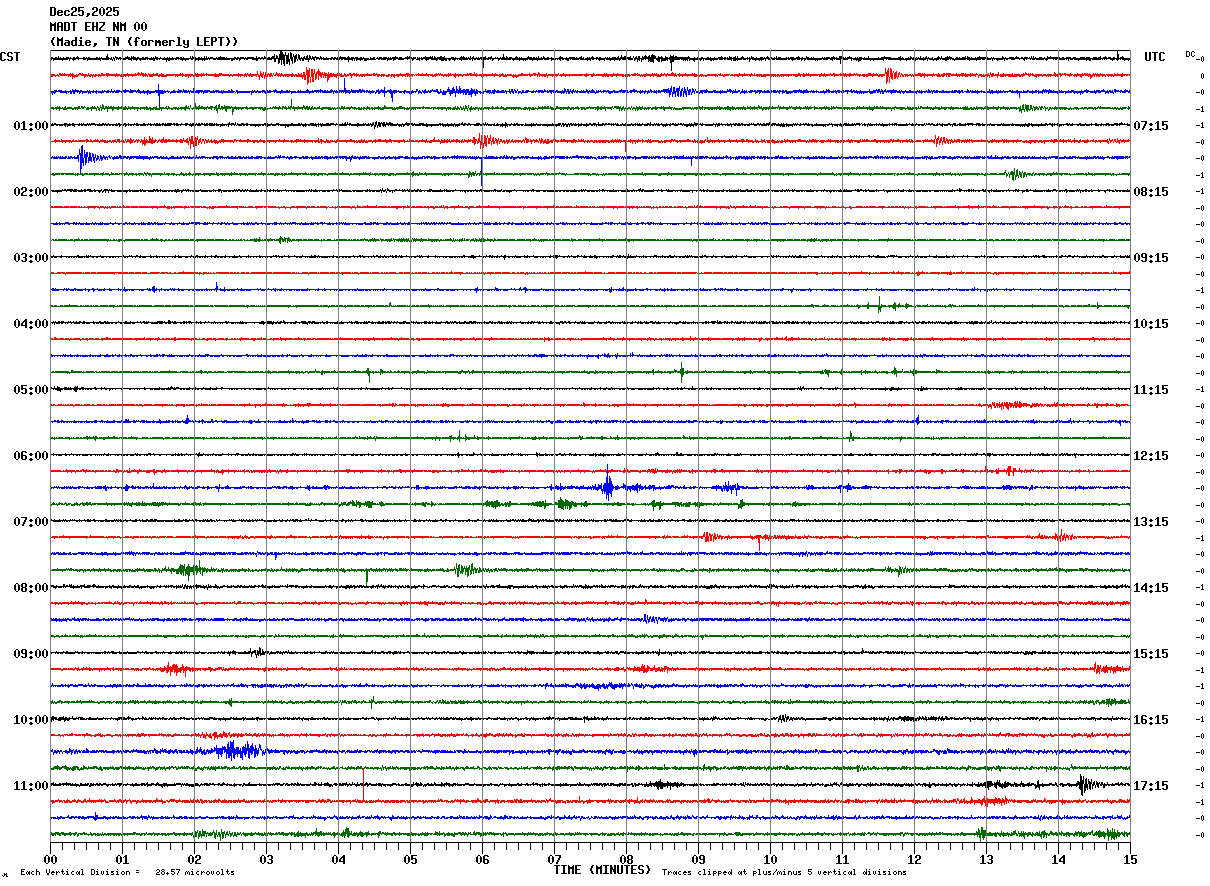Click the DC column header

(x=1190, y=54)
